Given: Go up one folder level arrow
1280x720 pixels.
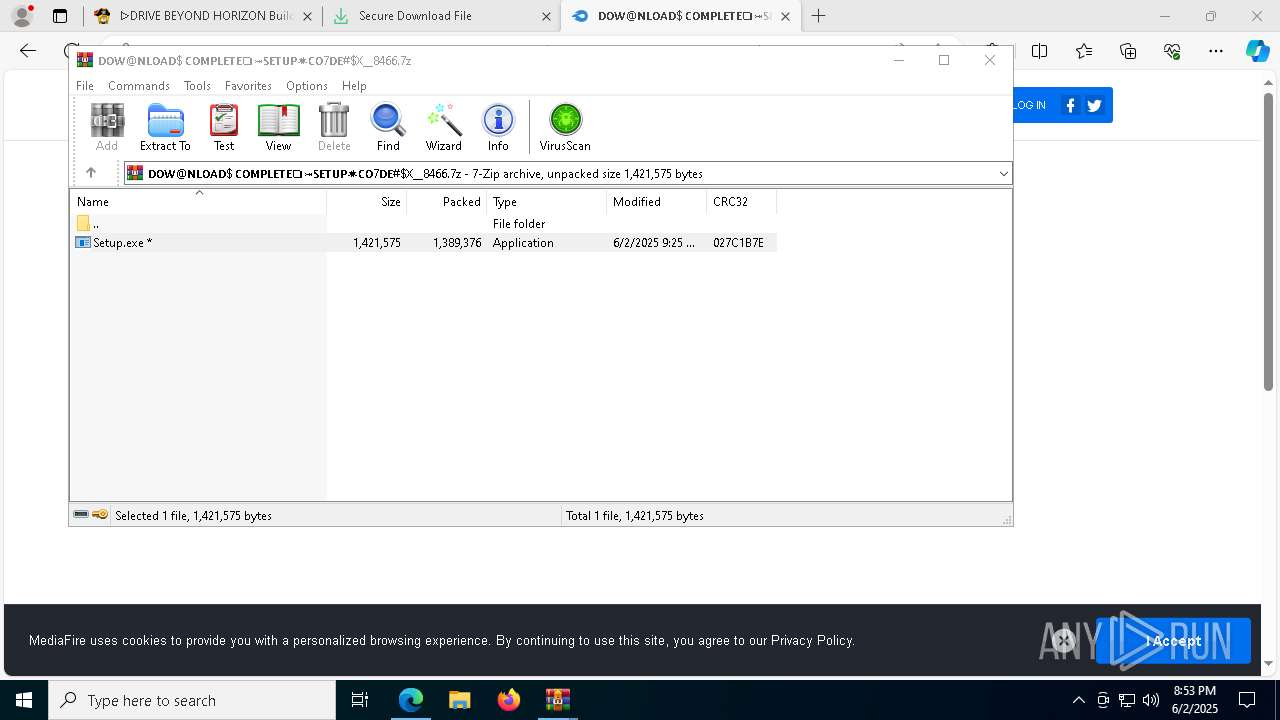Looking at the screenshot, I should click(x=91, y=173).
